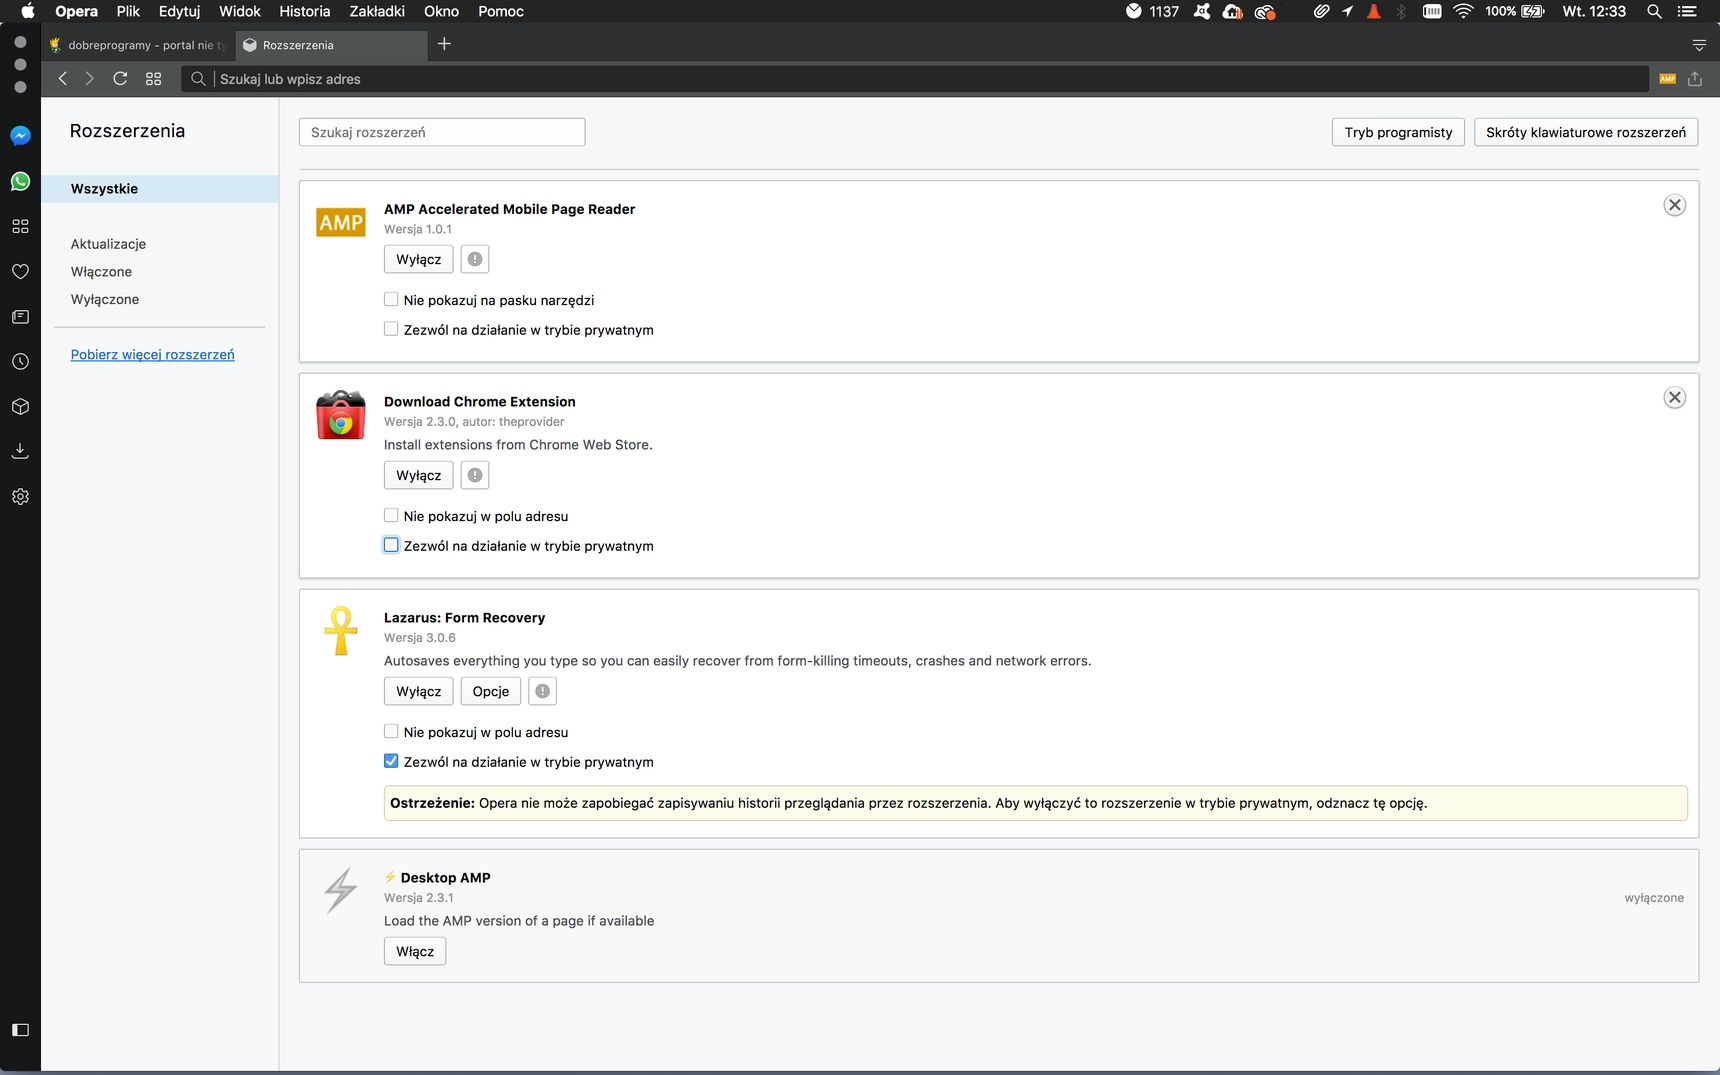The height and width of the screenshot is (1075, 1720).
Task: Click the Lazarus ankh extension icon
Action: click(341, 631)
